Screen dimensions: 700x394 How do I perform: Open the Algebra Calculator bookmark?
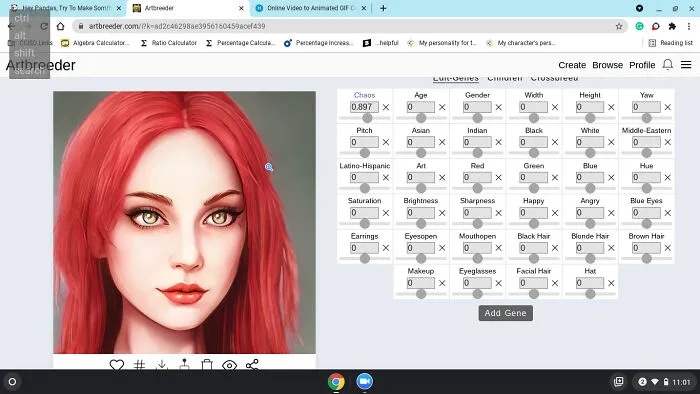96,43
